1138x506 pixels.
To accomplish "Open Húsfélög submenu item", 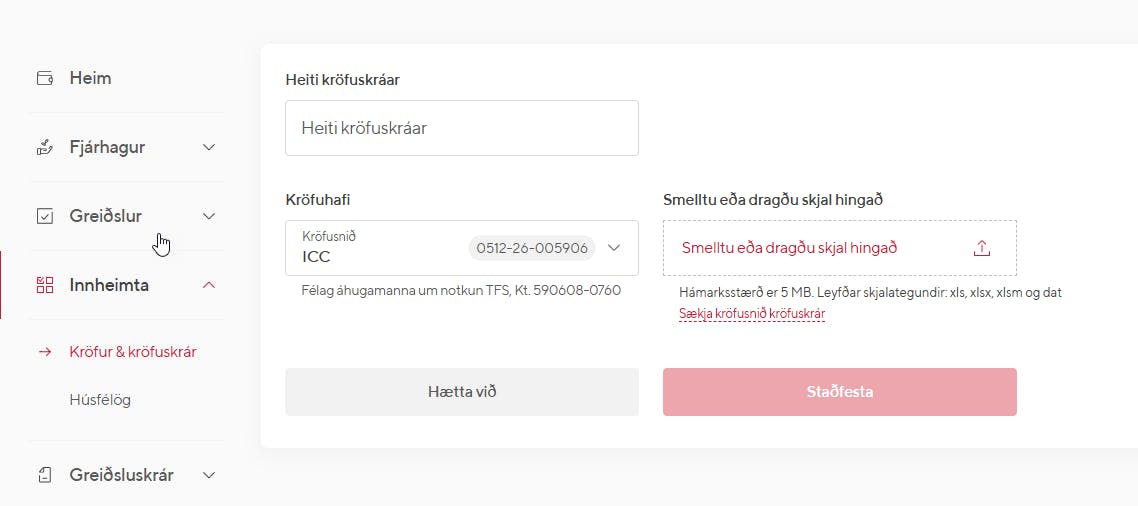I will pyautogui.click(x=100, y=400).
